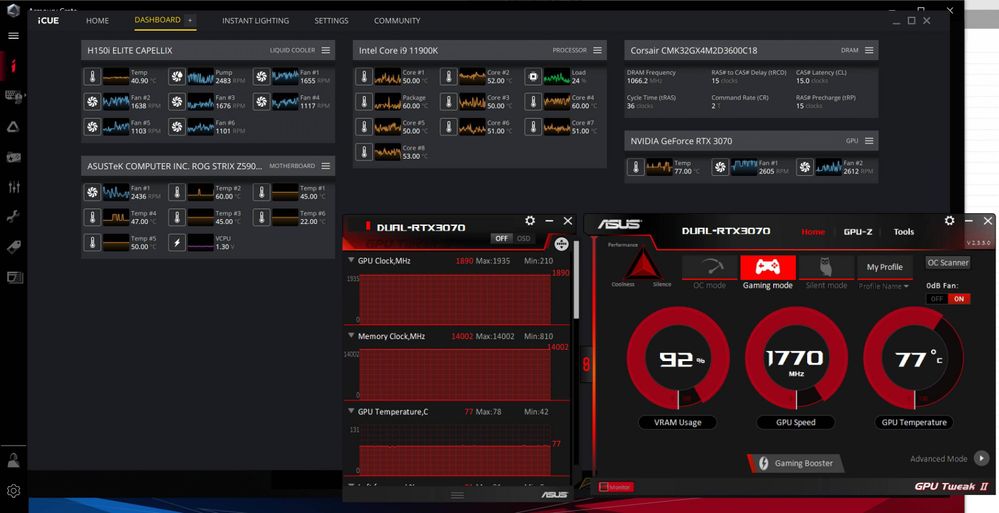
Task: Switch 0dB Fan to ON
Action: point(959,299)
